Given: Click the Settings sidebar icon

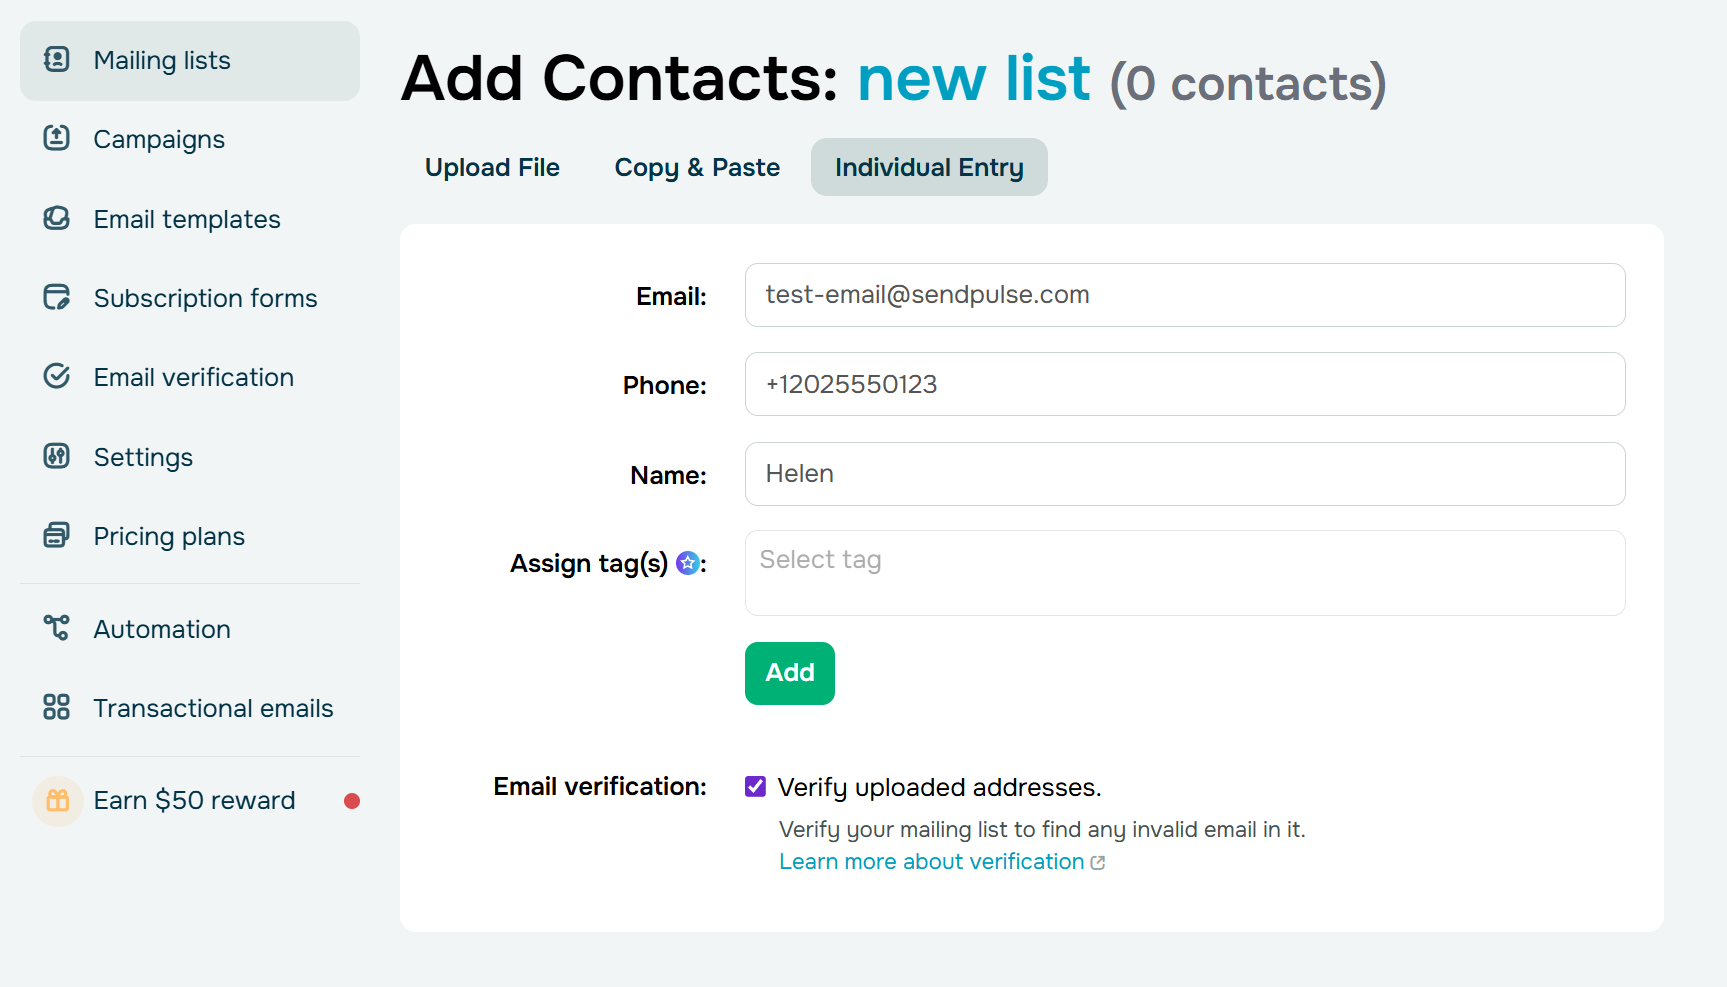Looking at the screenshot, I should 57,456.
